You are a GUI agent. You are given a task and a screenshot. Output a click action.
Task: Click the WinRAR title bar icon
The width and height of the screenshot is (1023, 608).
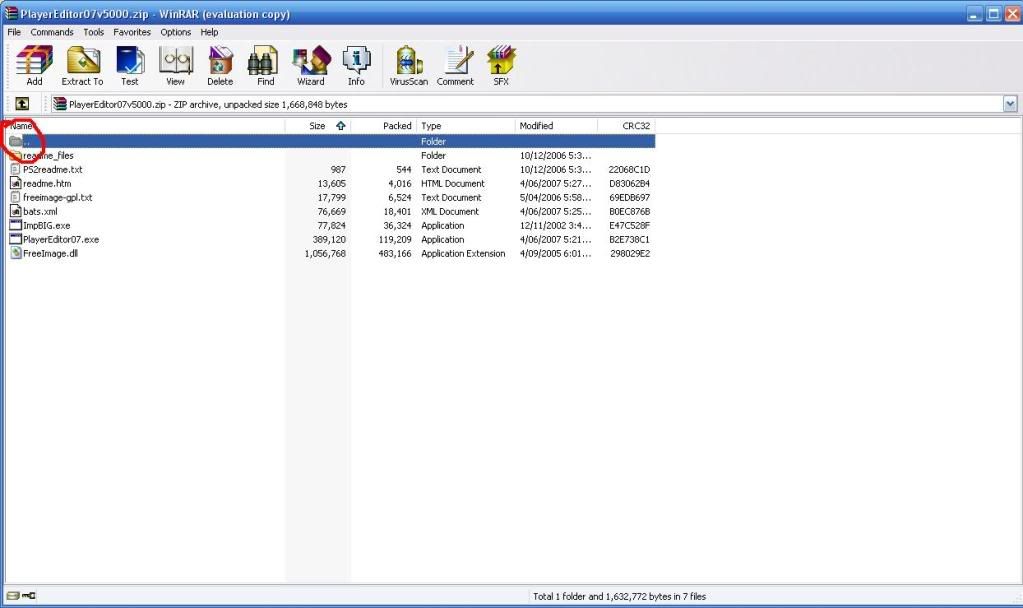point(11,13)
